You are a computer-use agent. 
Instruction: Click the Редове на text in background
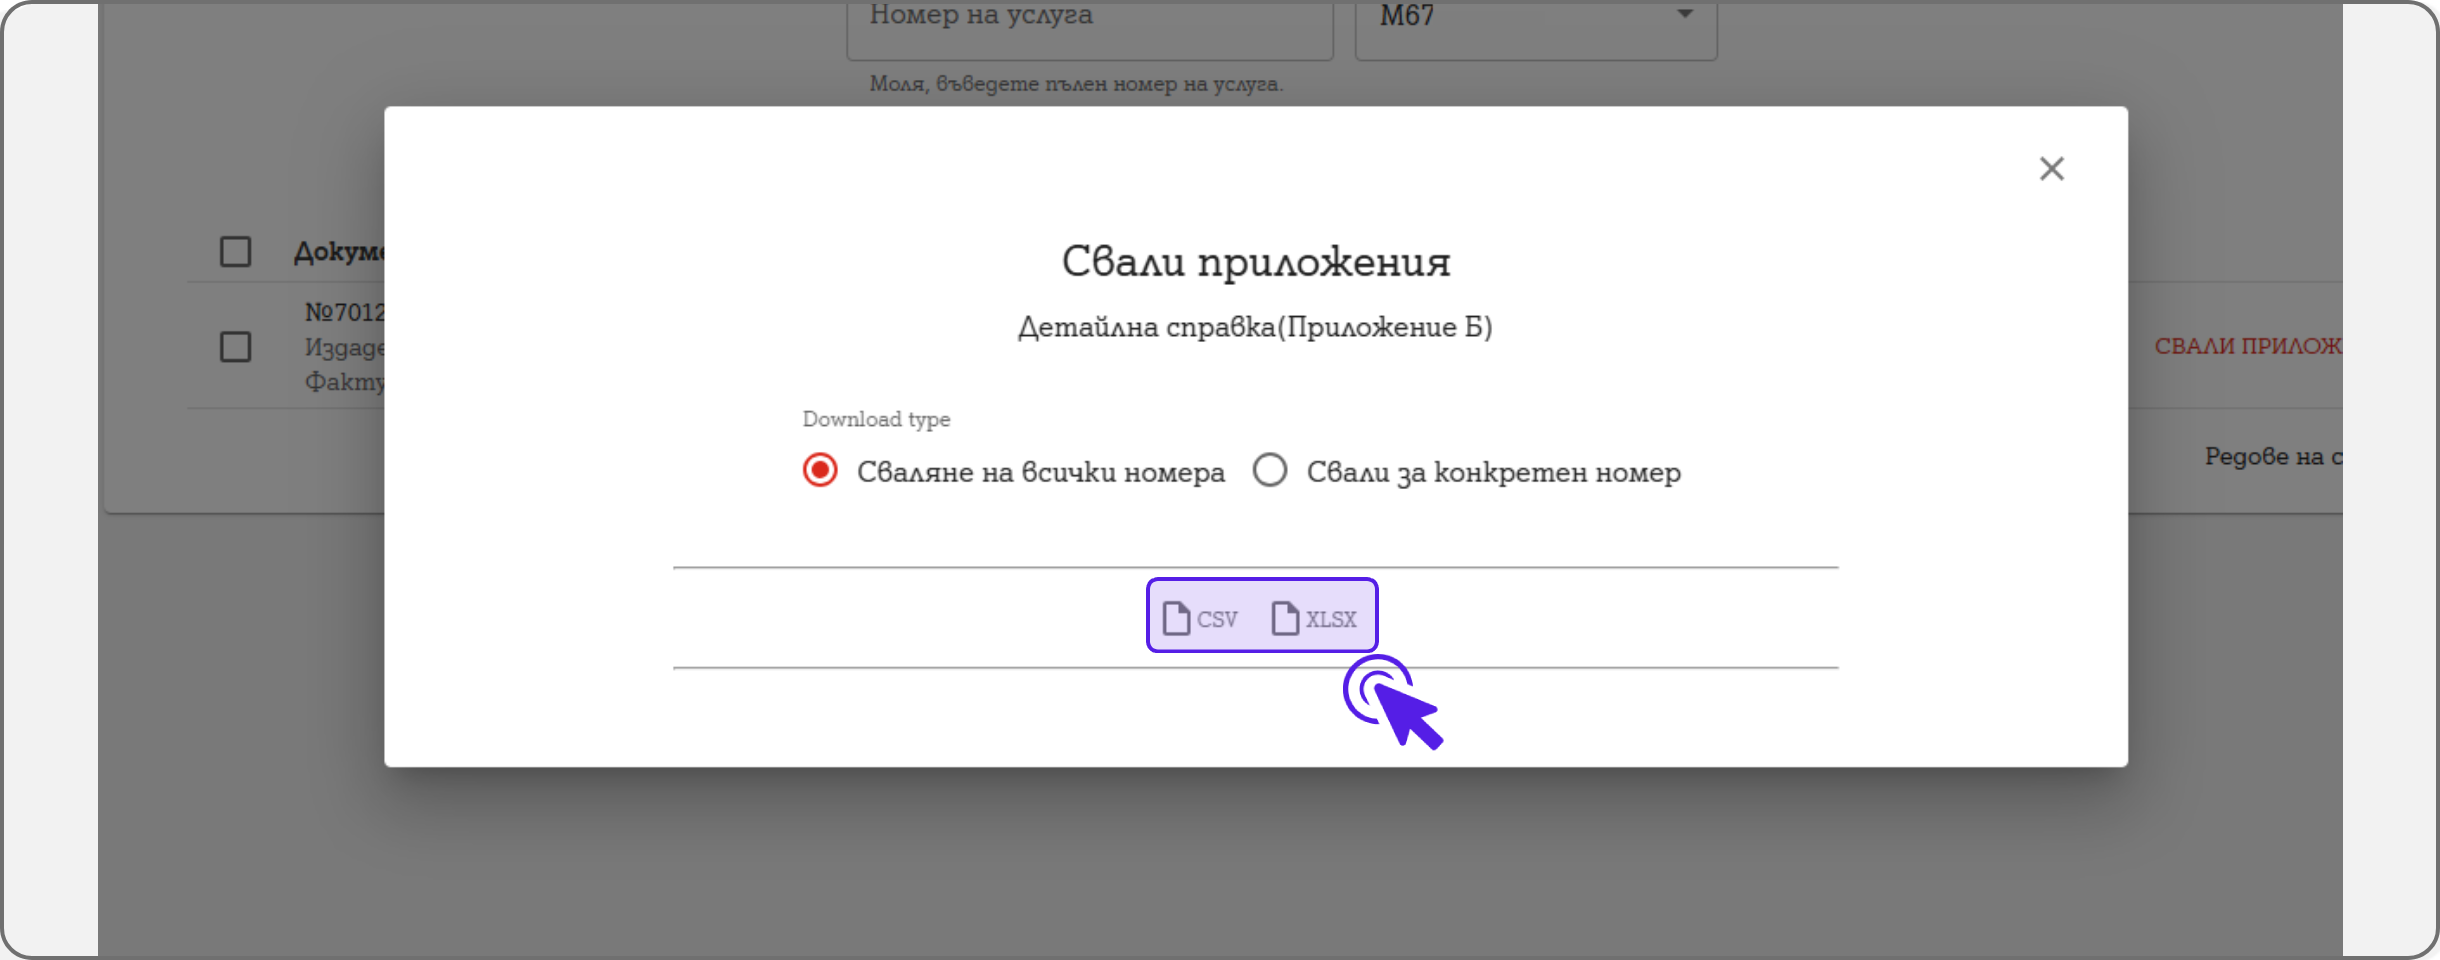click(x=2273, y=456)
